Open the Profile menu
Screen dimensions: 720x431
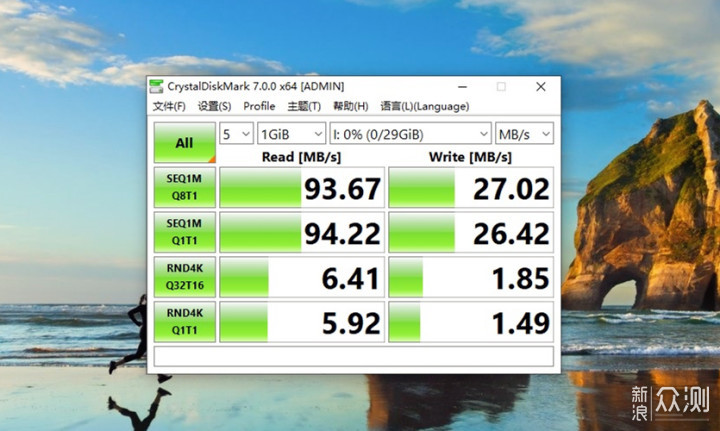click(259, 106)
